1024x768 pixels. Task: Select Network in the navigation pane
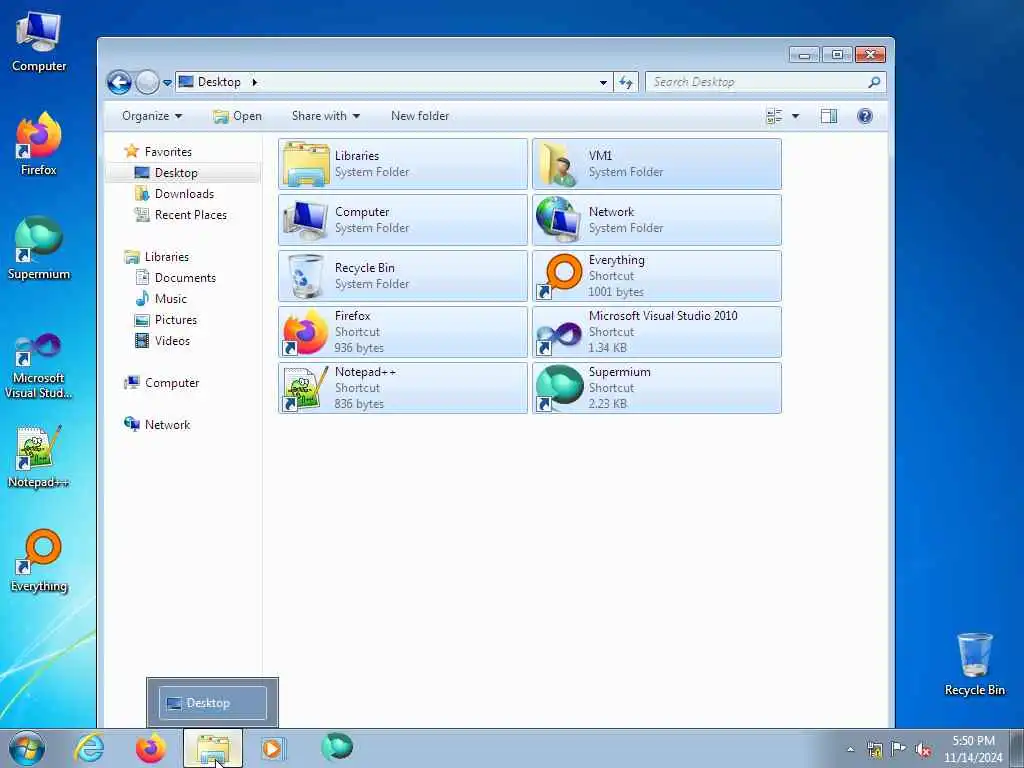[x=167, y=424]
